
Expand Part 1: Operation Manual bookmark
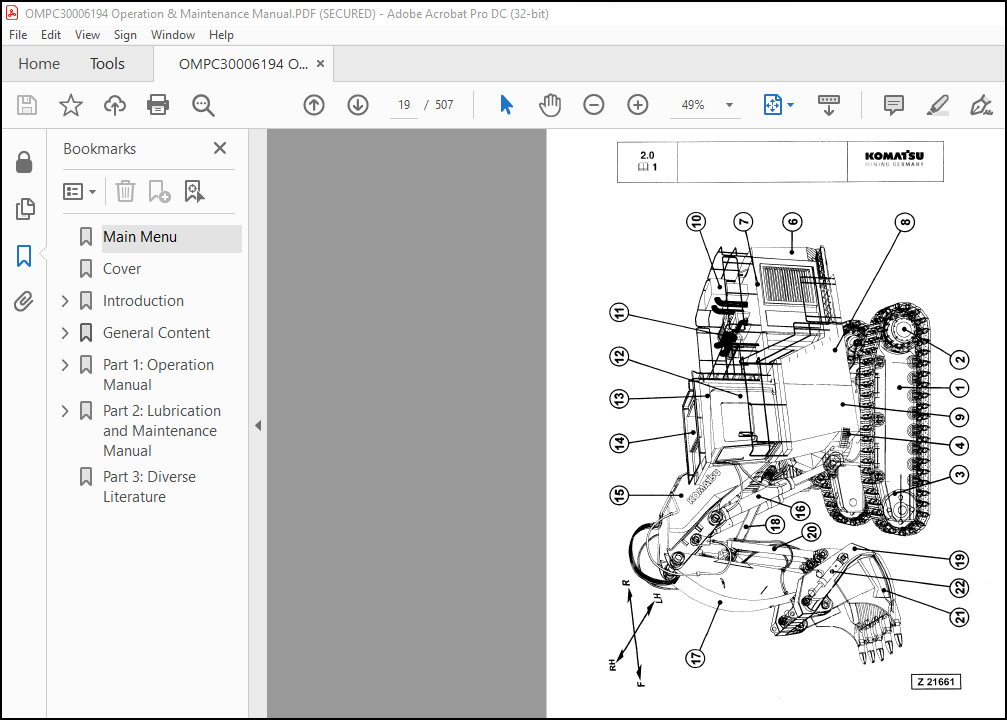coord(65,365)
